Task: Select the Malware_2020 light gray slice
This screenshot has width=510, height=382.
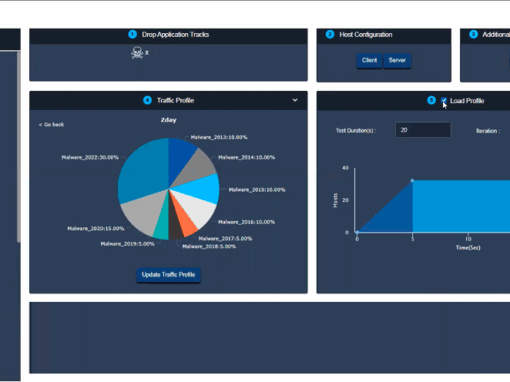Action: (x=145, y=212)
